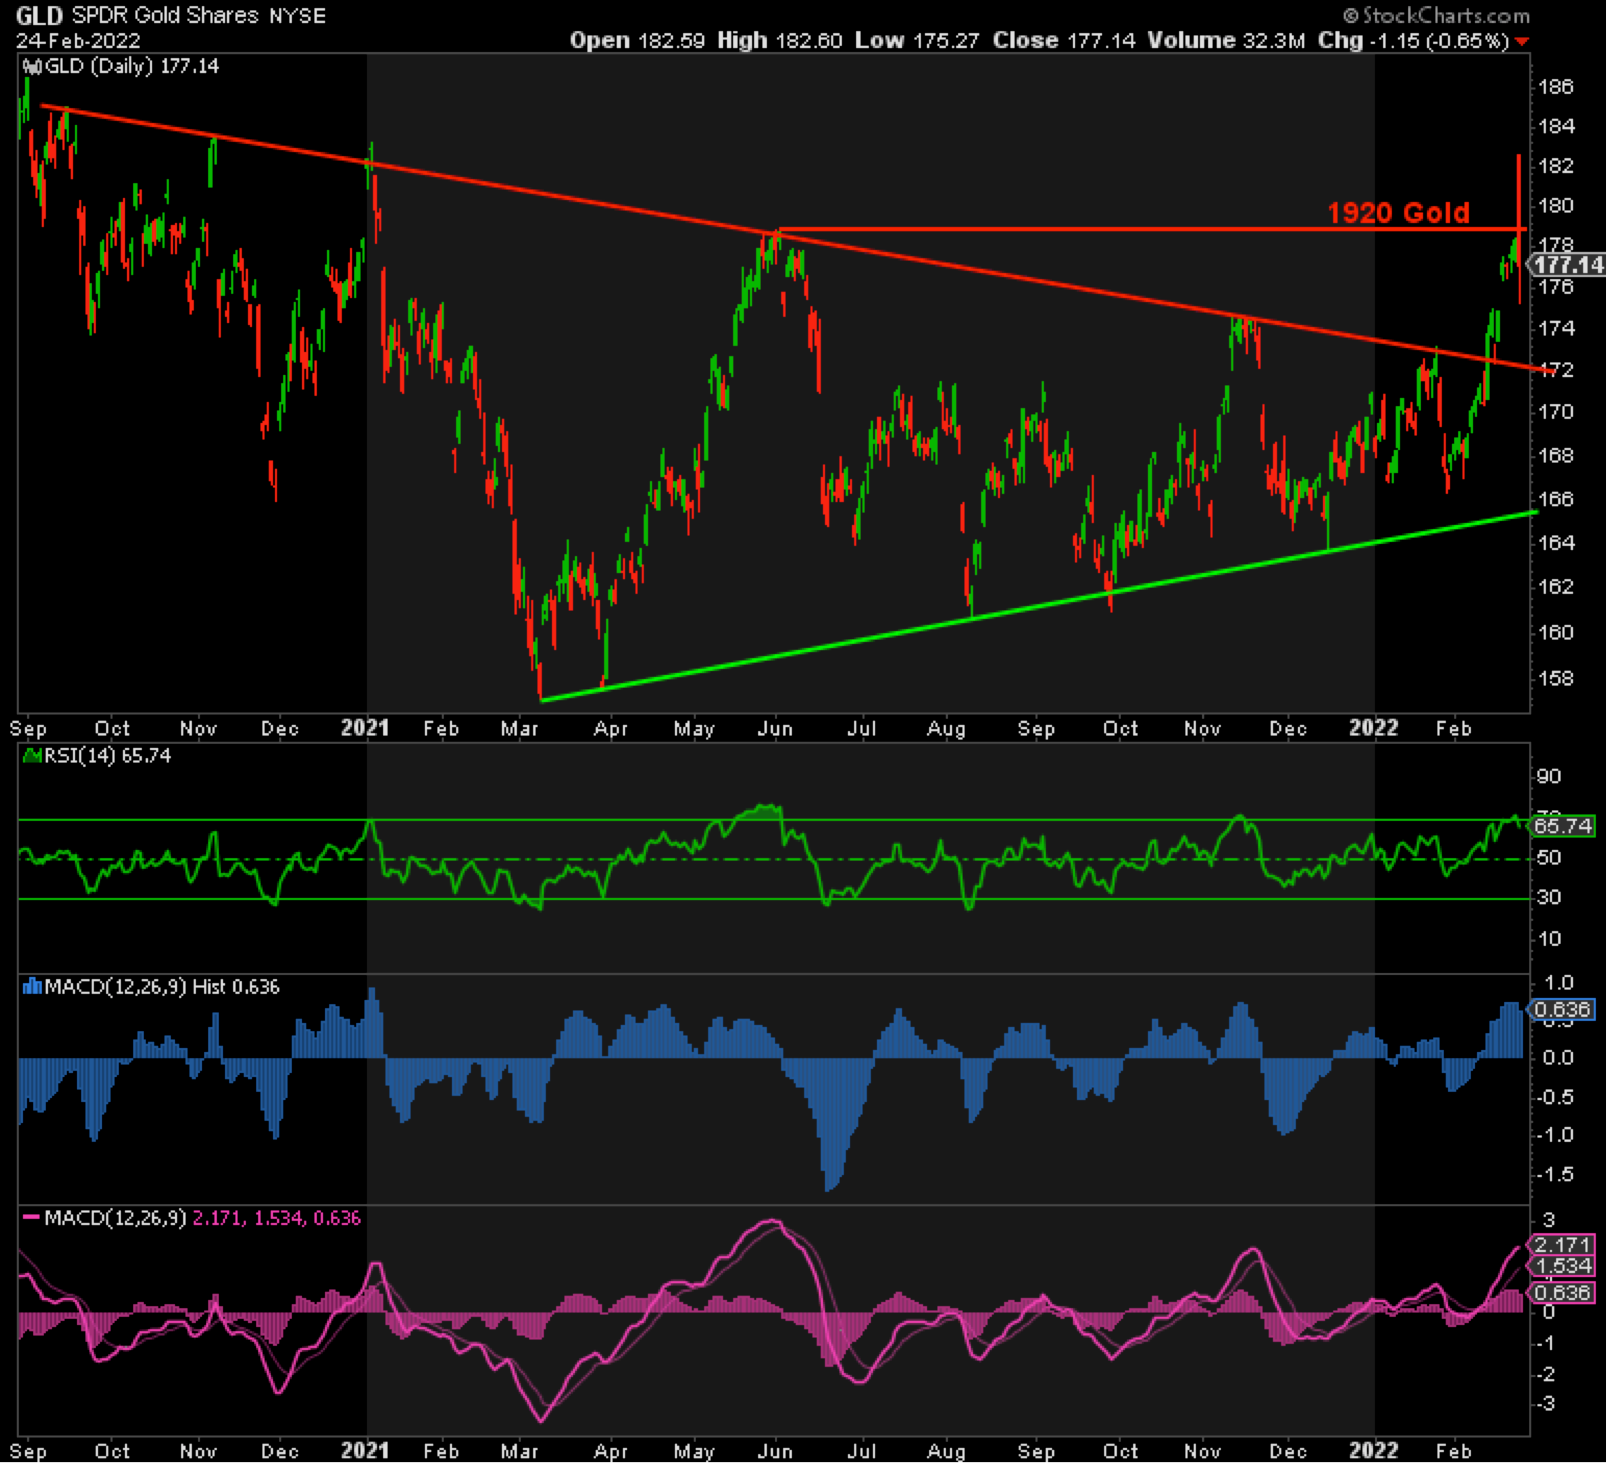Click the RSI(14) 65.74 legend text
This screenshot has width=1607, height=1463.
point(108,756)
